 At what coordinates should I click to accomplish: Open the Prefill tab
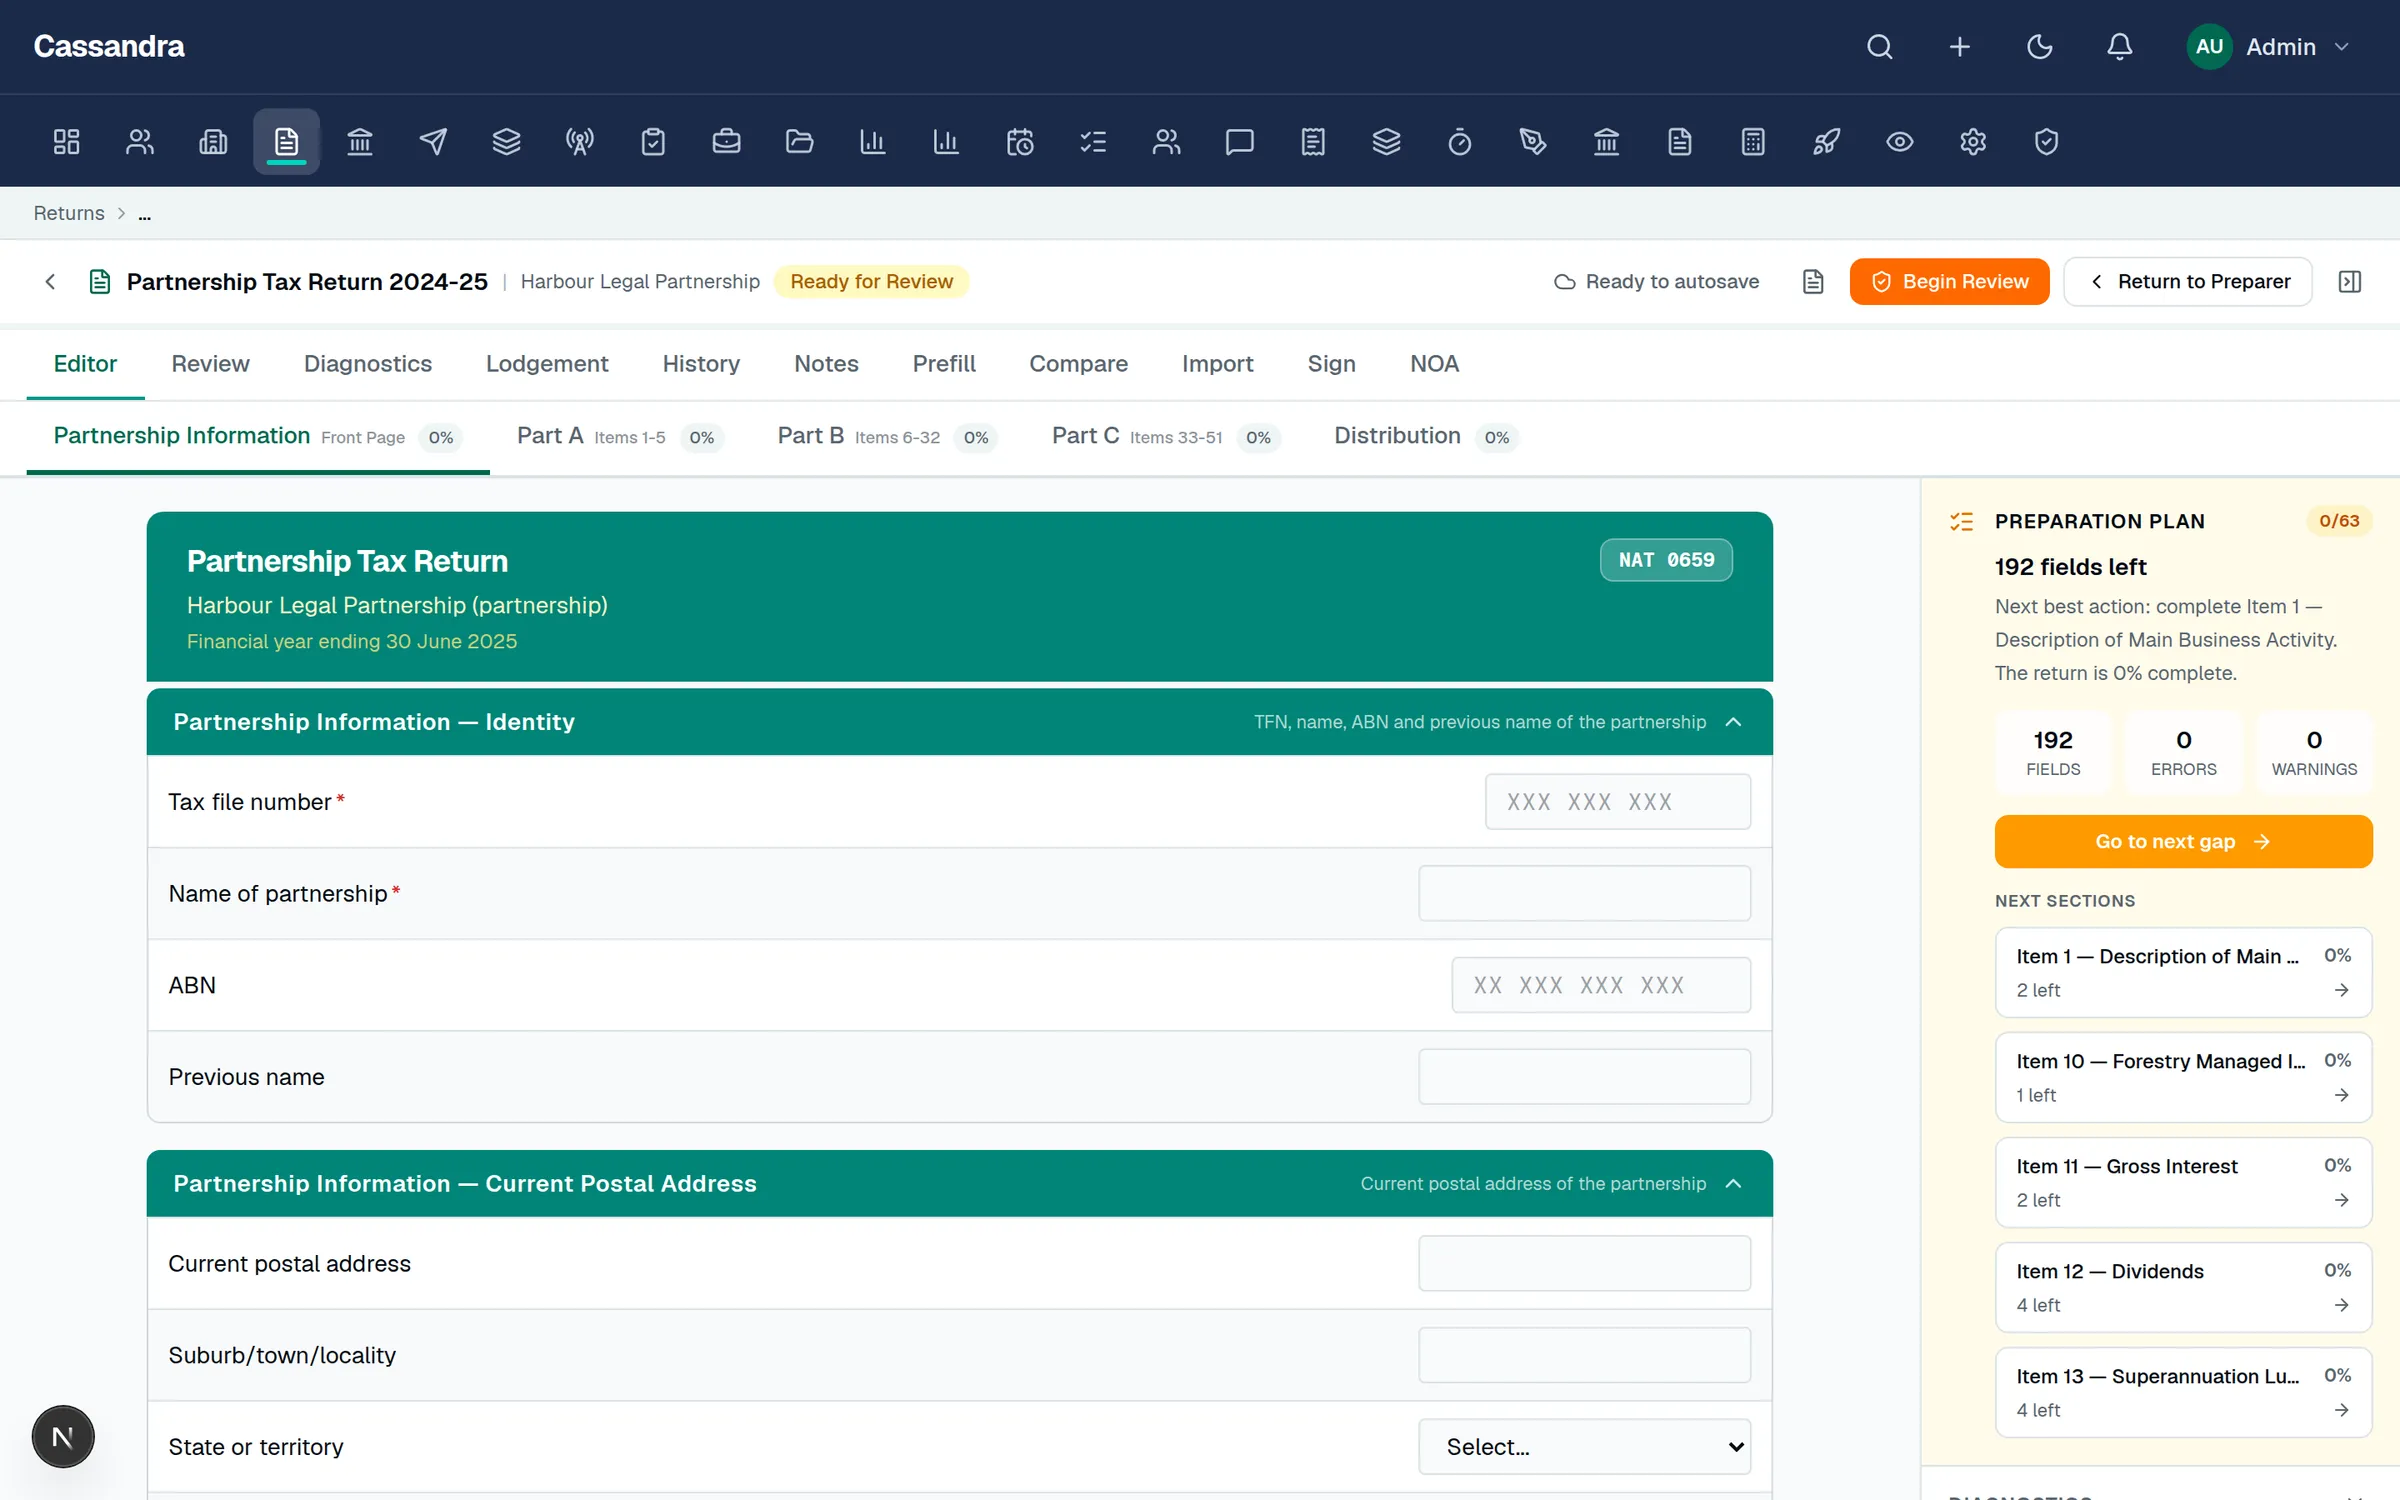944,364
